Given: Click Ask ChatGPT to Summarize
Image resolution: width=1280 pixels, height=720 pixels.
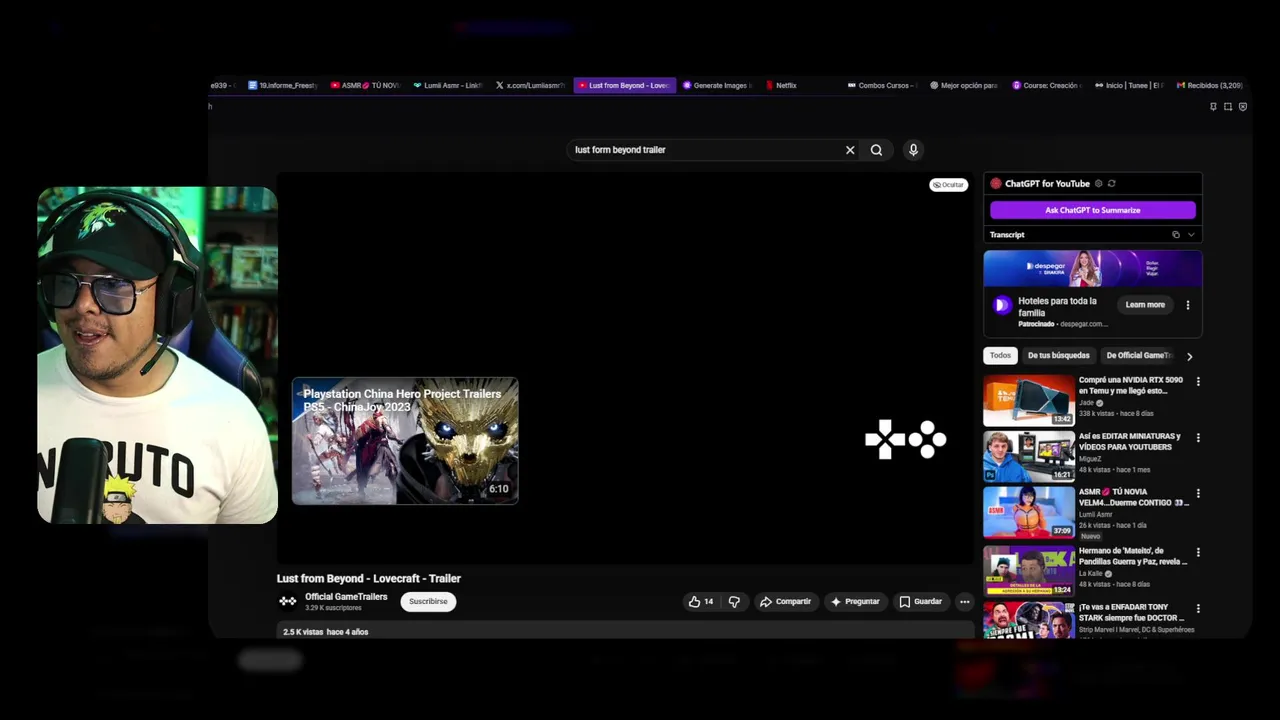Looking at the screenshot, I should pyautogui.click(x=1093, y=210).
